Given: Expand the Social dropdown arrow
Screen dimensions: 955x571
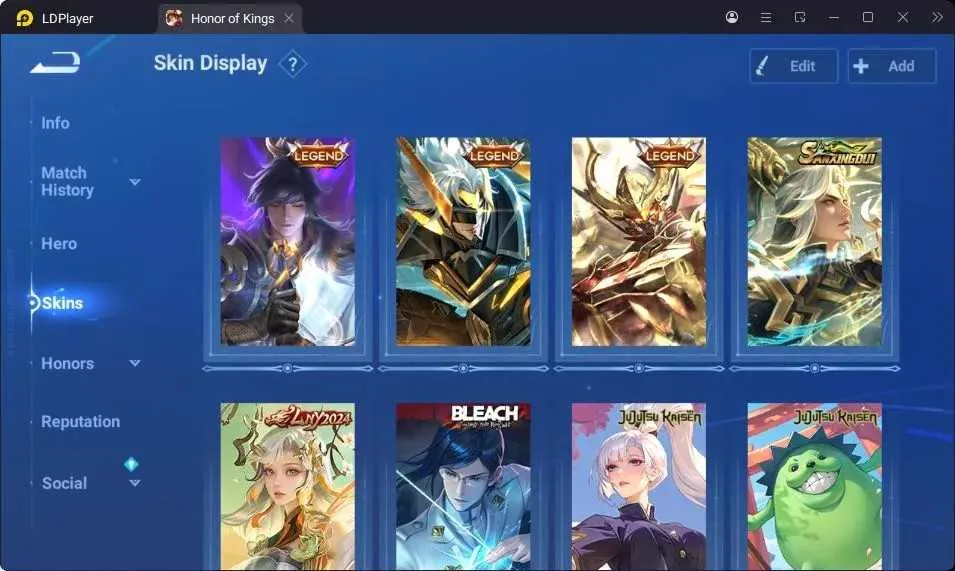Looking at the screenshot, I should pos(135,483).
